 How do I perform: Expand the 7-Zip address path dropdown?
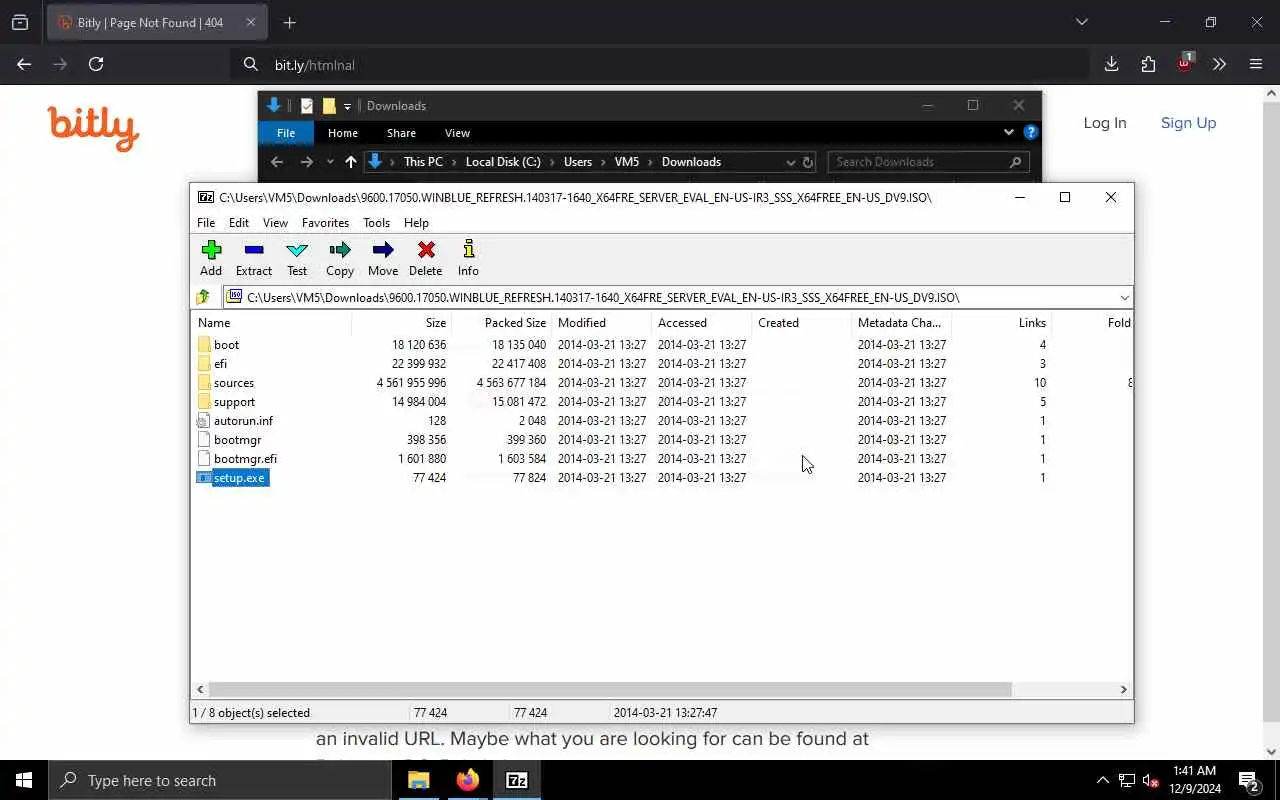1124,297
